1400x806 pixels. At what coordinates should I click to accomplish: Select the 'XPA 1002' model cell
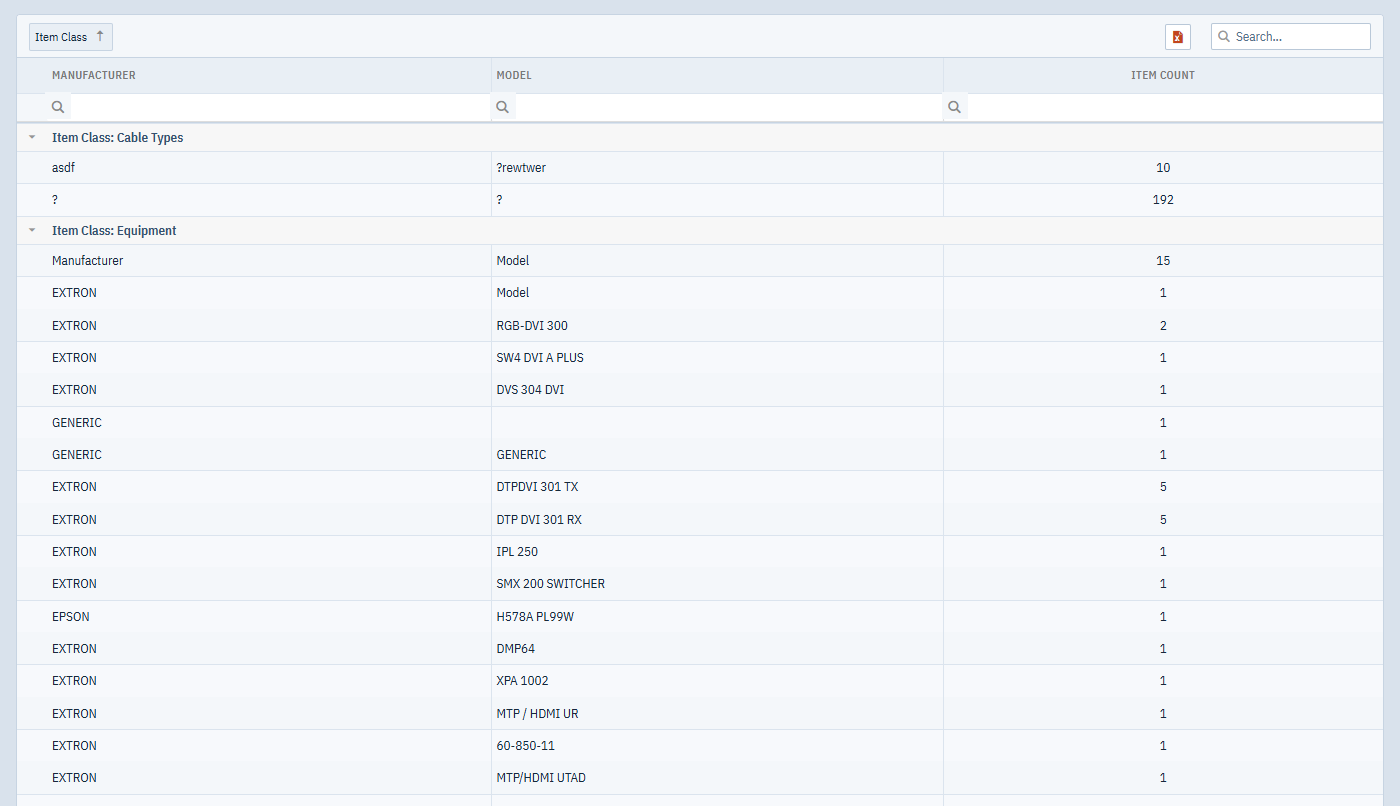tap(717, 681)
